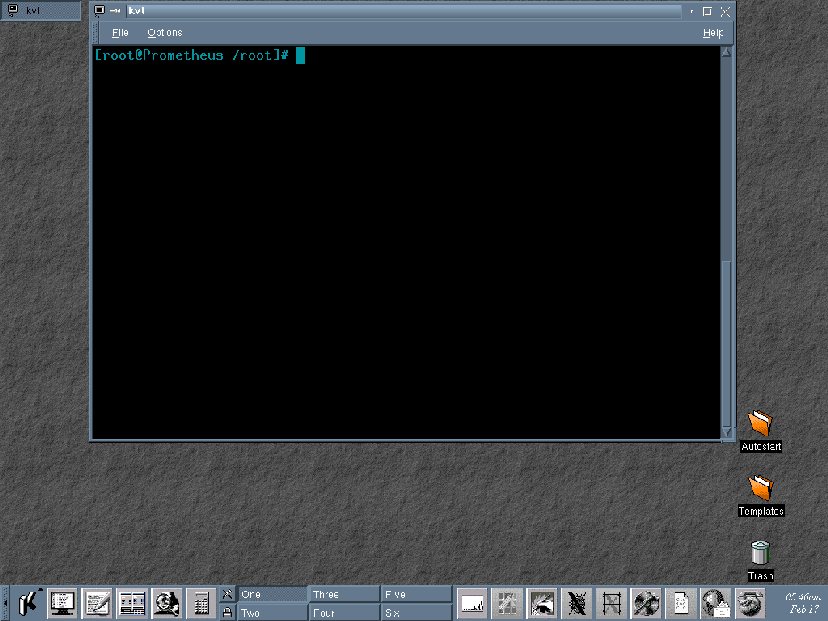Switch to virtual desktop Three
The height and width of the screenshot is (621, 828).
[x=343, y=594]
